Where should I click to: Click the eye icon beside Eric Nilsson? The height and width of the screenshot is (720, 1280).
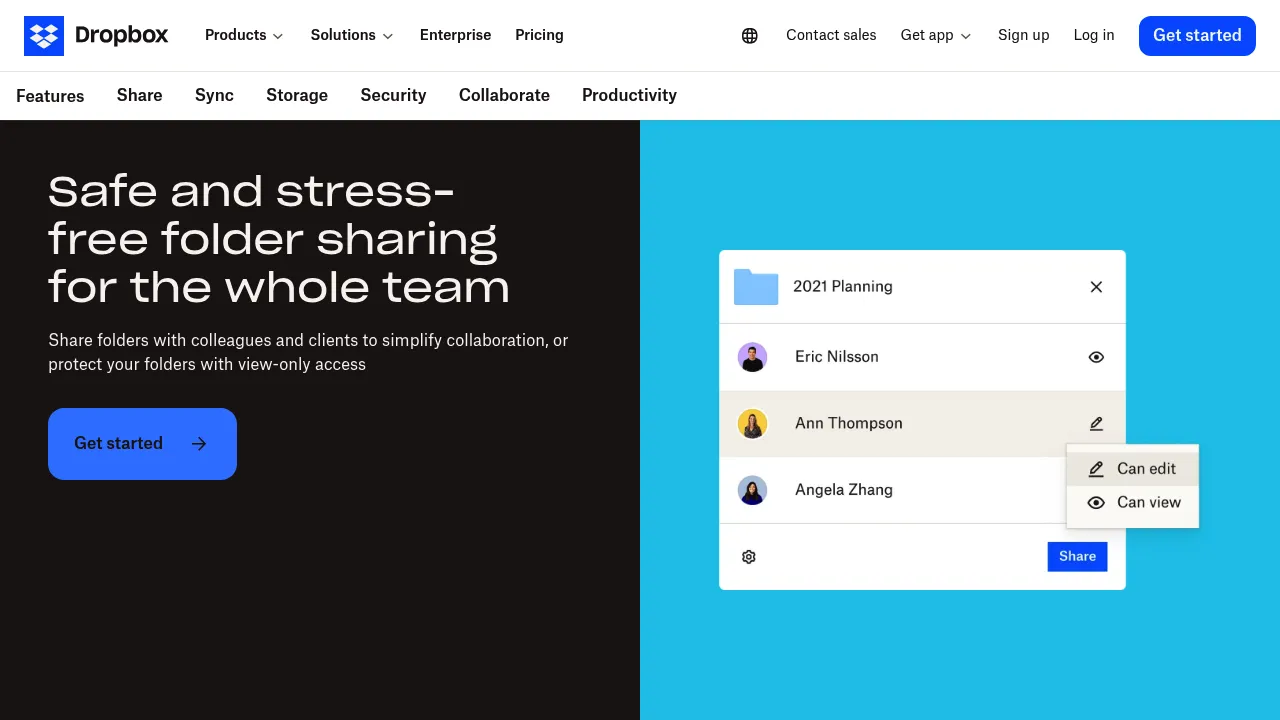pyautogui.click(x=1096, y=357)
